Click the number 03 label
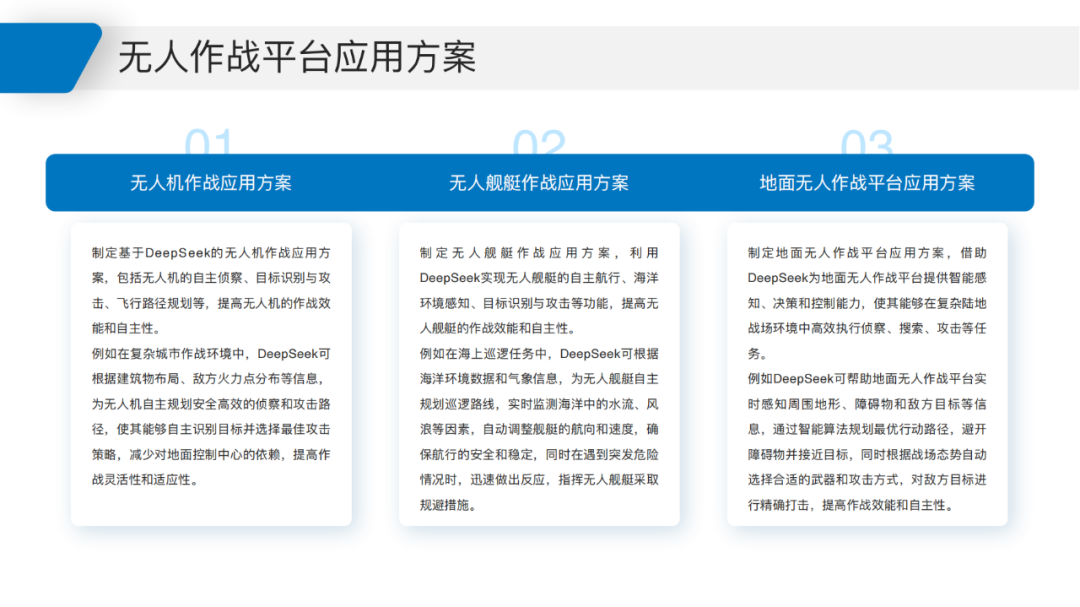Image resolution: width=1080 pixels, height=607 pixels. point(866,142)
